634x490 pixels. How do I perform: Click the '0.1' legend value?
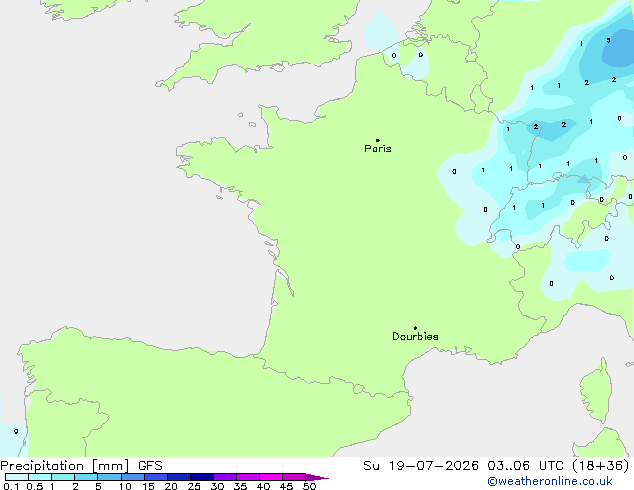pos(11,486)
